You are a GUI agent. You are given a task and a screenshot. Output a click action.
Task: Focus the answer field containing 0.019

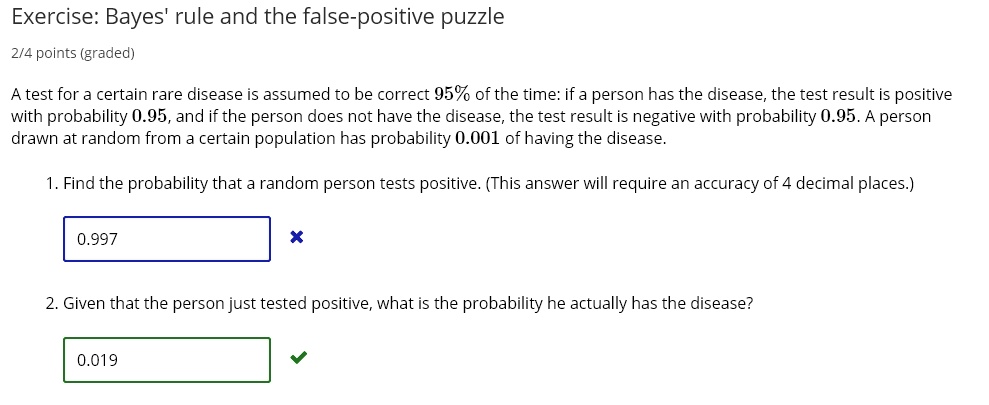pyautogui.click(x=167, y=360)
